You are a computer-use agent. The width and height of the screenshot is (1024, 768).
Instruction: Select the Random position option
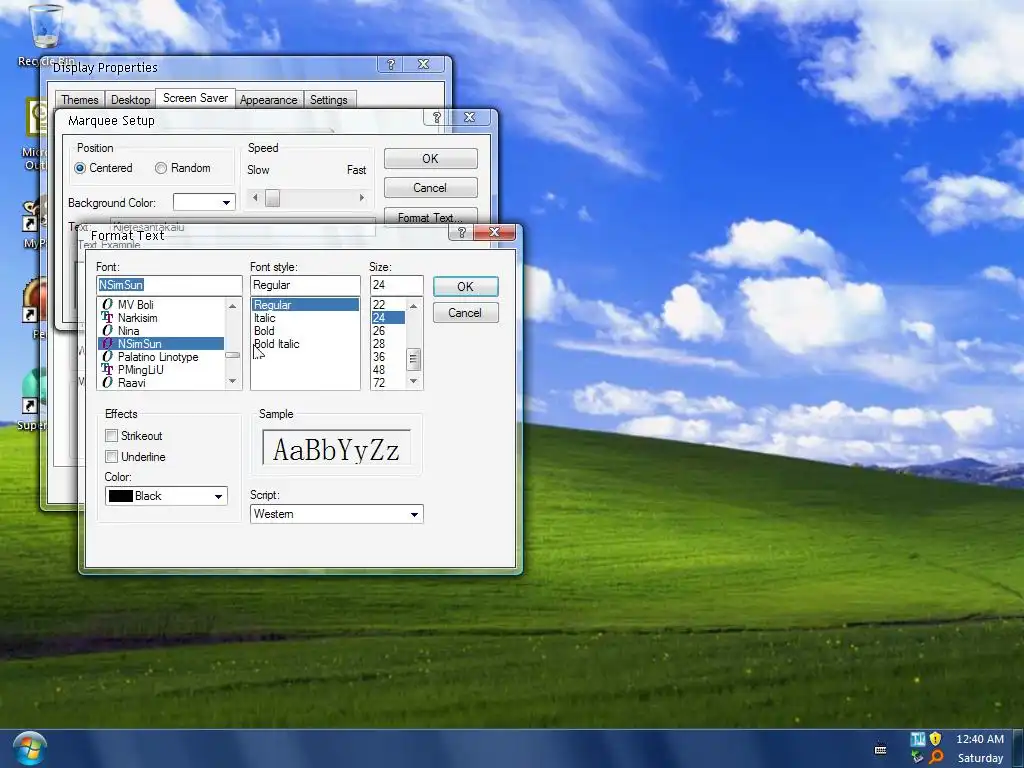click(x=161, y=168)
